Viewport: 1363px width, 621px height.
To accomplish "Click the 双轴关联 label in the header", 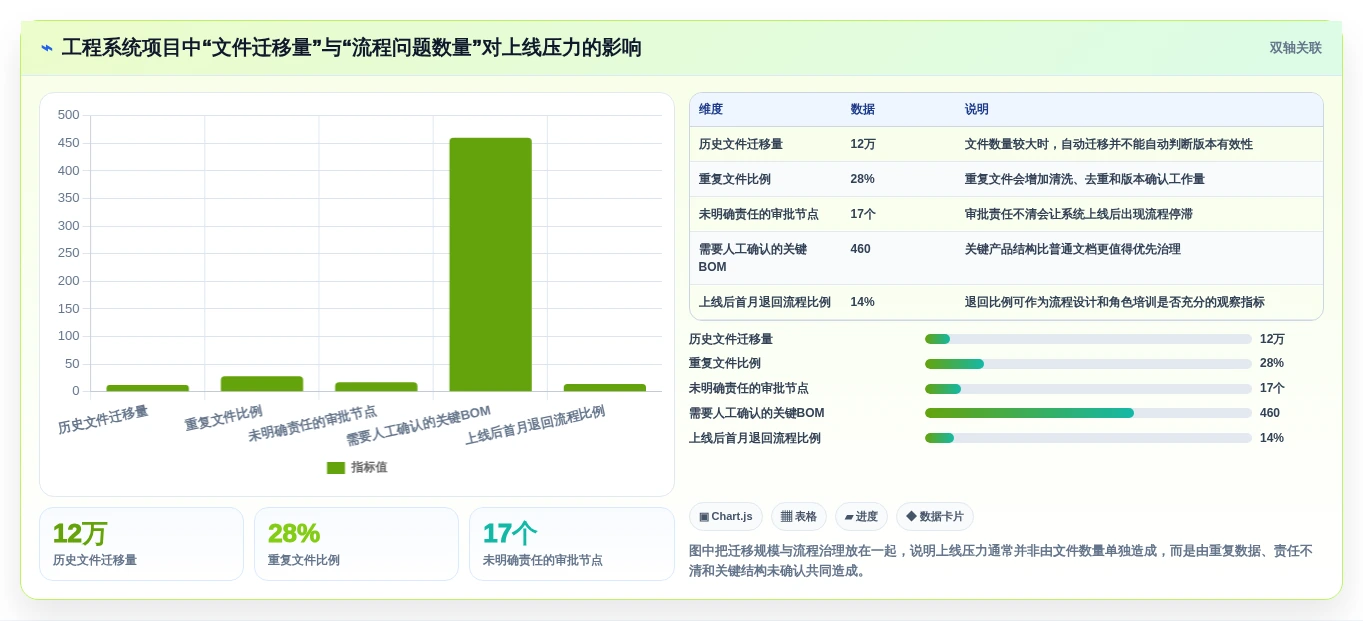I will [1295, 48].
